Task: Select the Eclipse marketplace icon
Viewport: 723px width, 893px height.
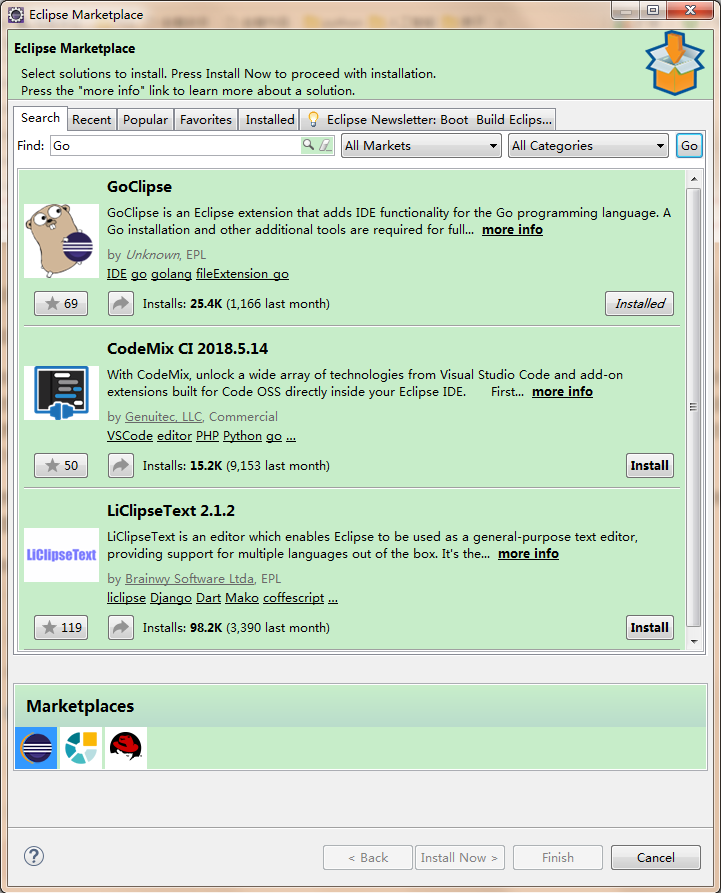Action: click(x=36, y=748)
